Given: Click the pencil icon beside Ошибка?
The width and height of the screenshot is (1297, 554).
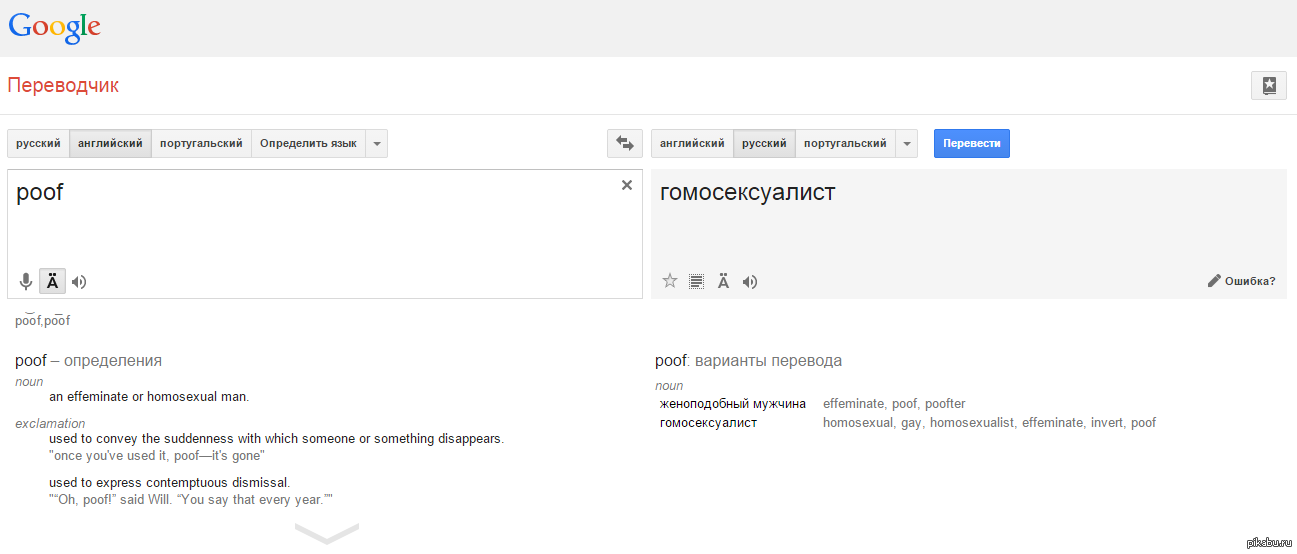Looking at the screenshot, I should point(1214,281).
